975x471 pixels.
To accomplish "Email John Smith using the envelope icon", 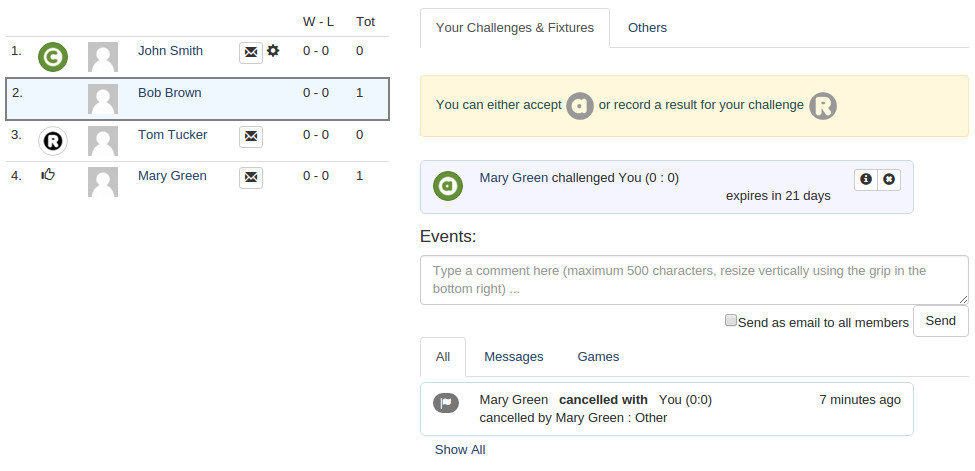I will pyautogui.click(x=251, y=52).
